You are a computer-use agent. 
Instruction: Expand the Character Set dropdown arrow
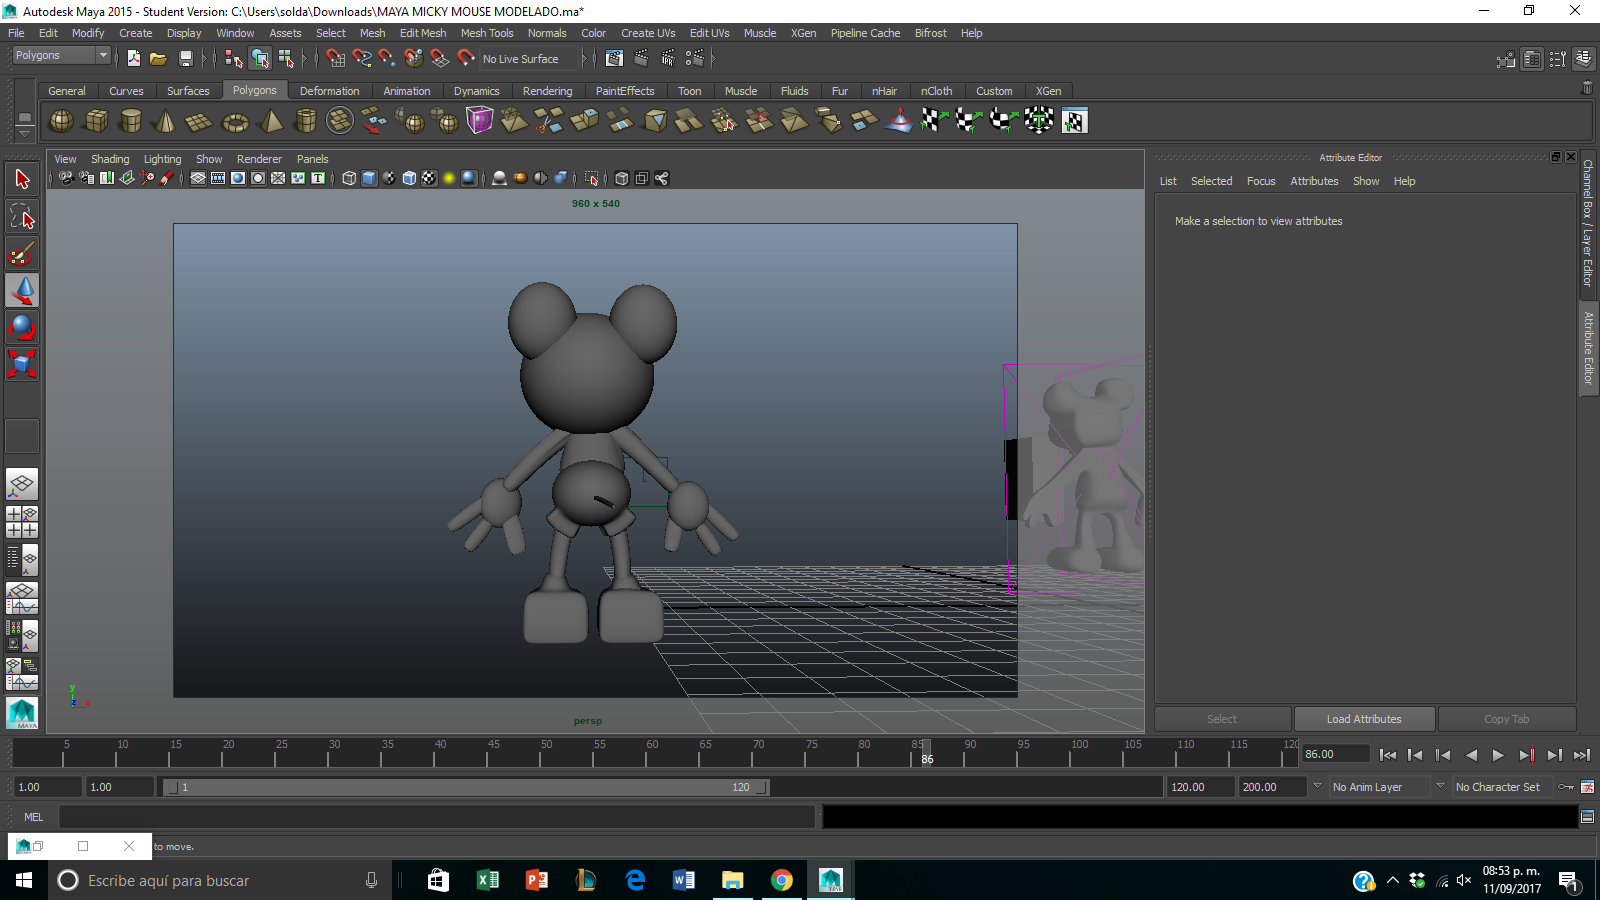coord(1440,787)
